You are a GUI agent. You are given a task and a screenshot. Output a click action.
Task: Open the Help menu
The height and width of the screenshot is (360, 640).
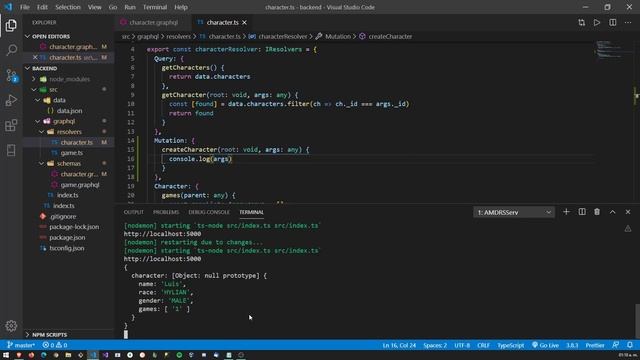[181, 7]
